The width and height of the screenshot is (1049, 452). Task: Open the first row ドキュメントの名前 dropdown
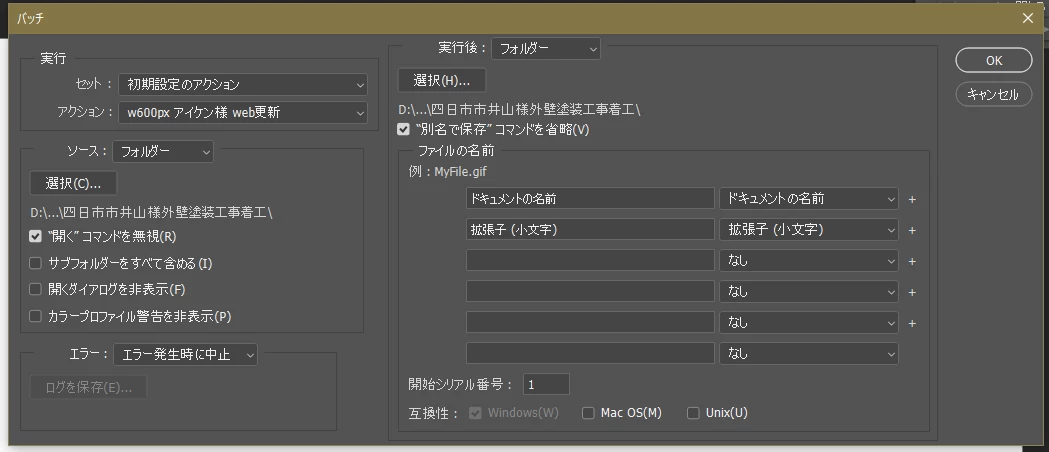coord(809,199)
